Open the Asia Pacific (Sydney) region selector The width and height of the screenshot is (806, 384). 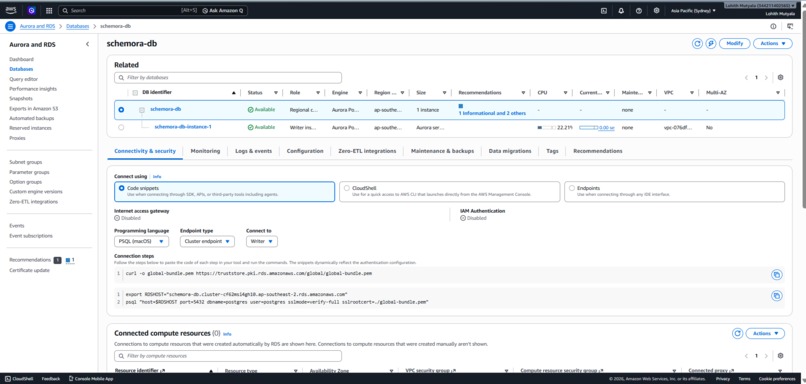coord(693,10)
